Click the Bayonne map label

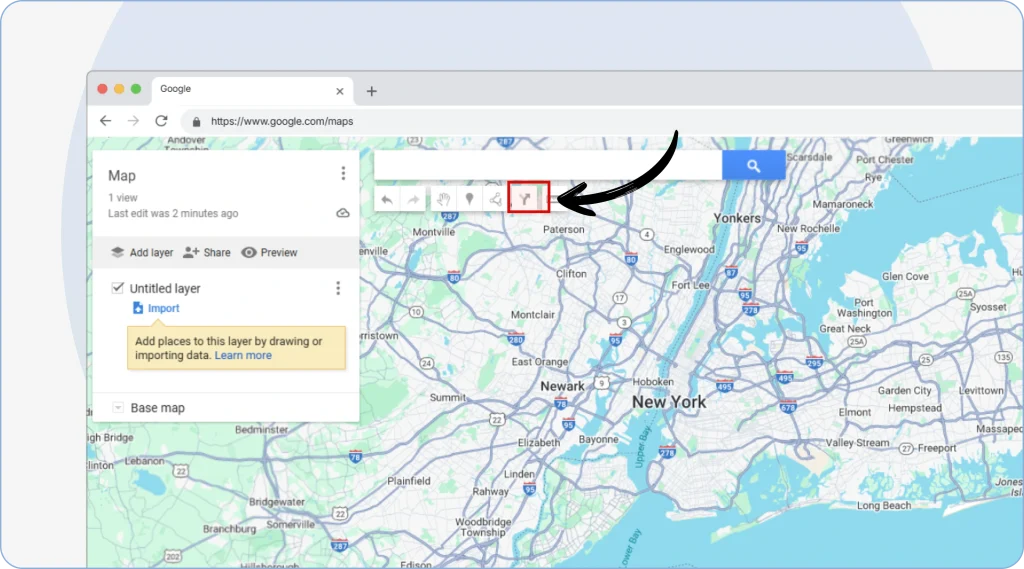598,439
